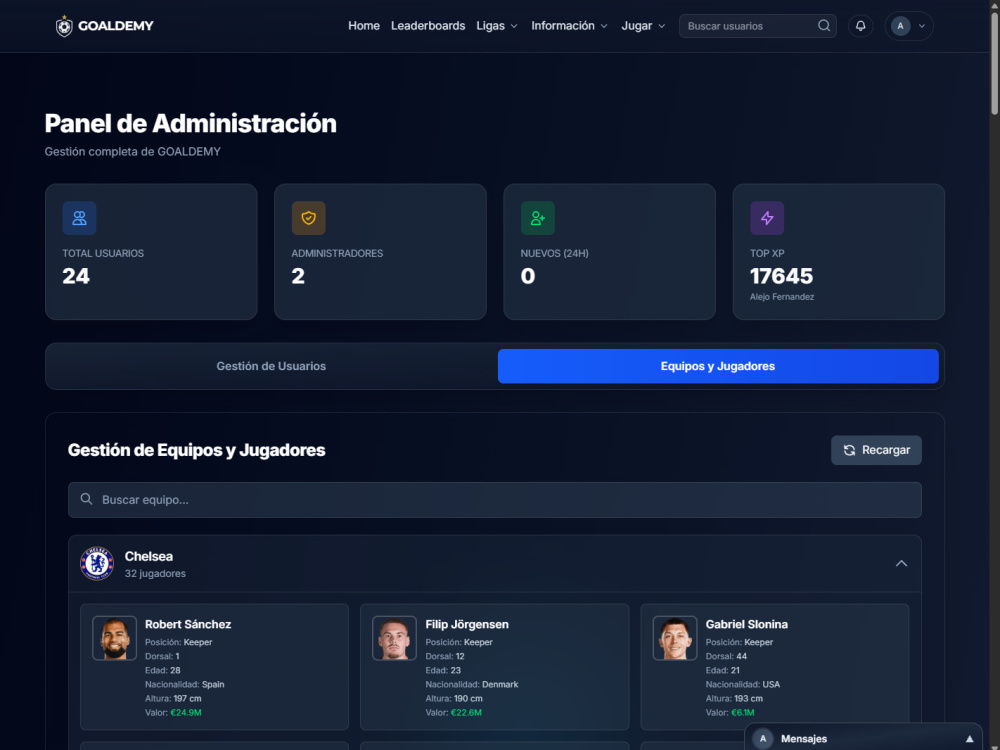Screen dimensions: 1000x750
Task: Click Nacionalidad Denmark for Filip Jörgensen
Action: (472, 684)
